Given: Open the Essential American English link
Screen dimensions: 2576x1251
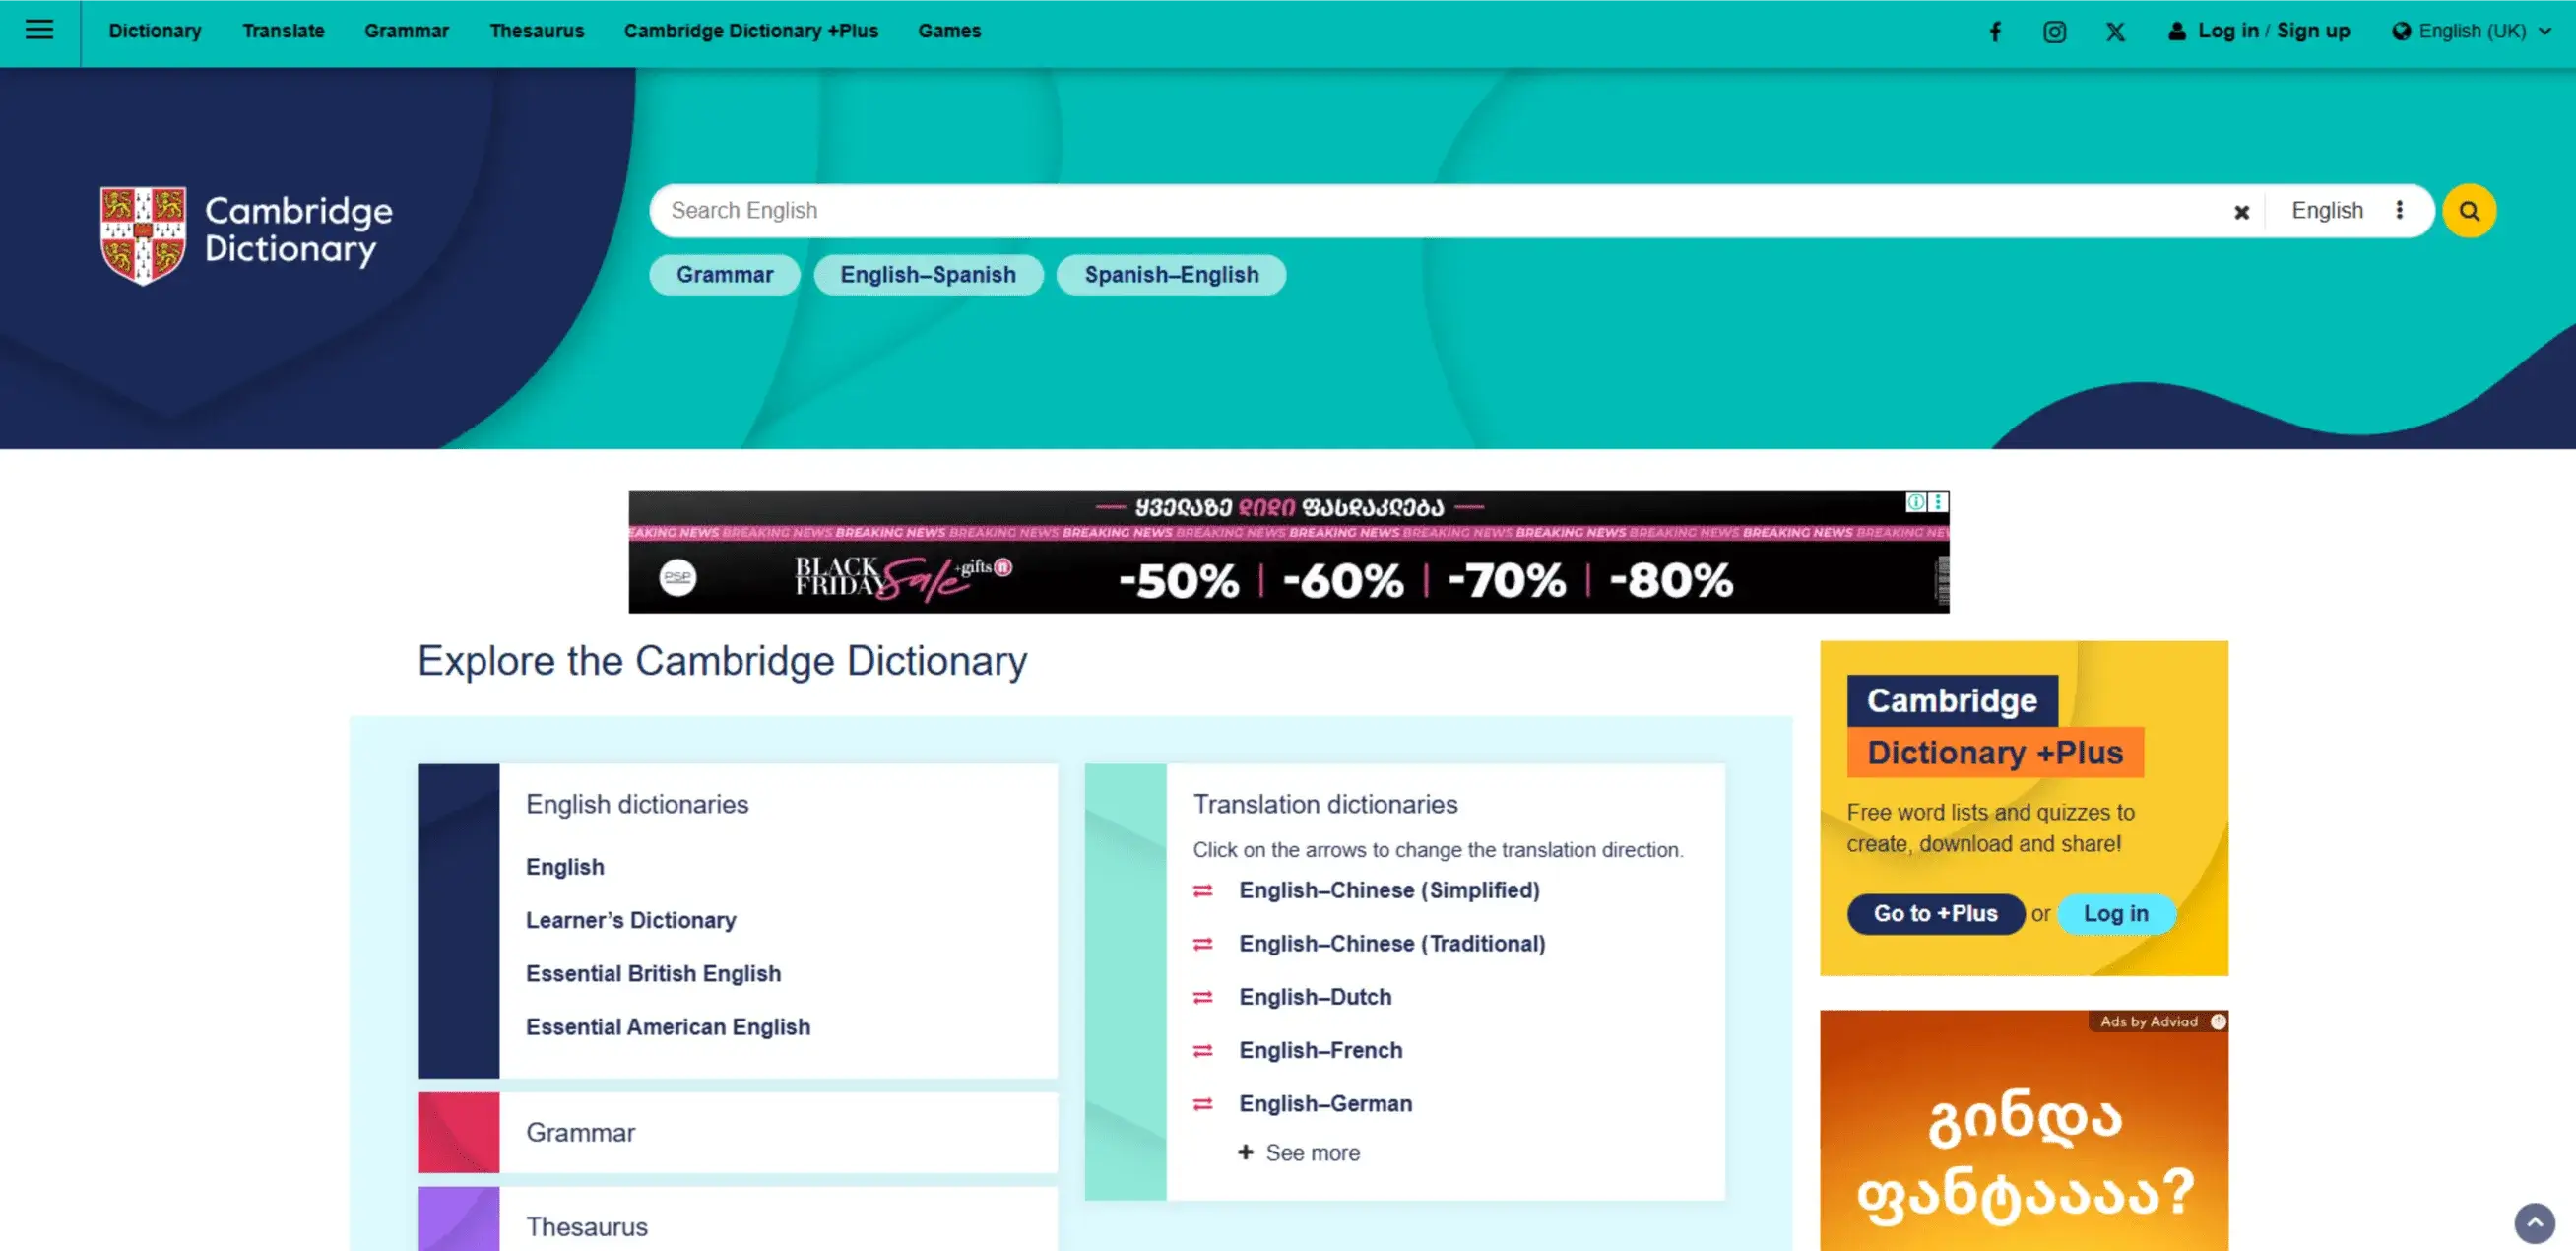Looking at the screenshot, I should point(668,1027).
